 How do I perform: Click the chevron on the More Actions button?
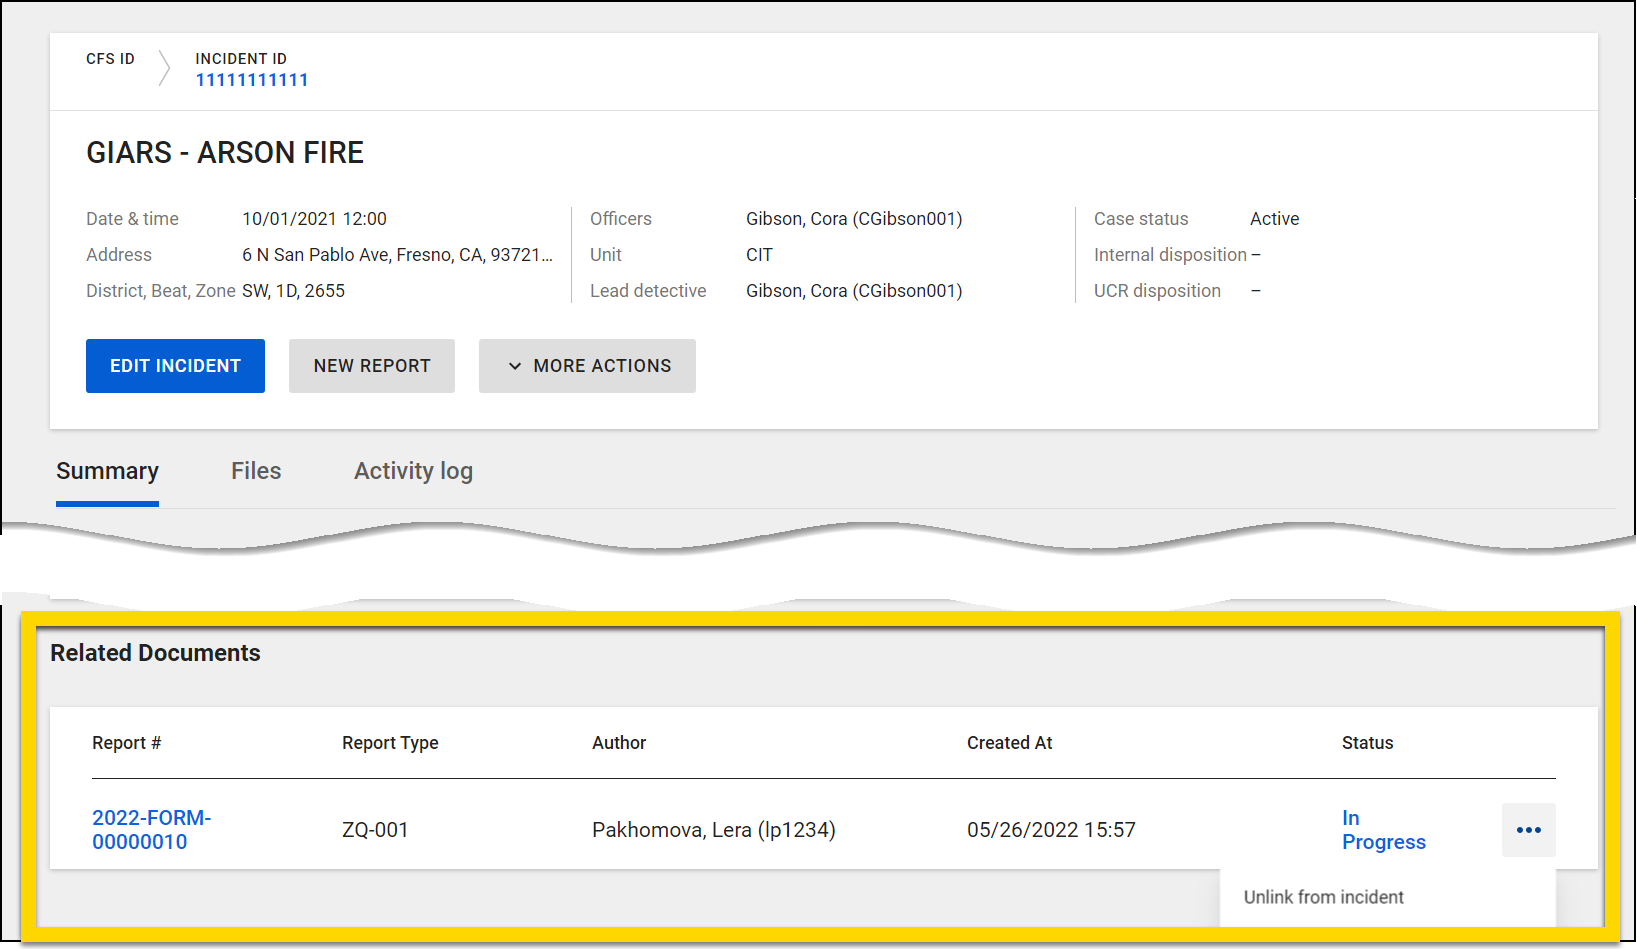(x=514, y=366)
